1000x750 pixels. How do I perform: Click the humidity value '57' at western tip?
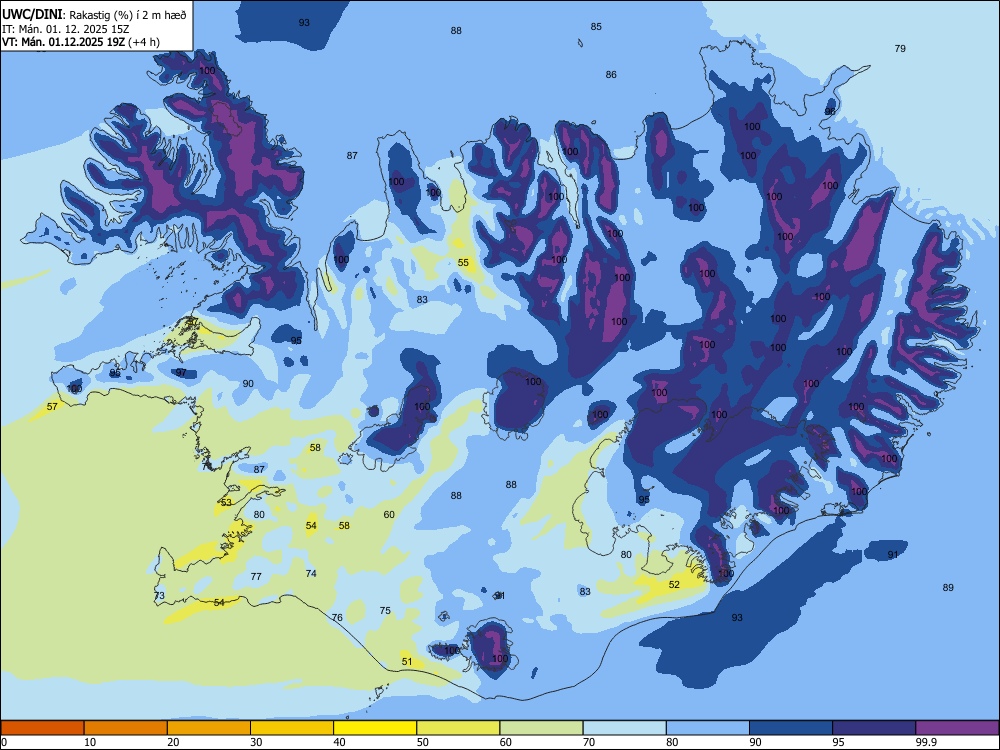(52, 406)
